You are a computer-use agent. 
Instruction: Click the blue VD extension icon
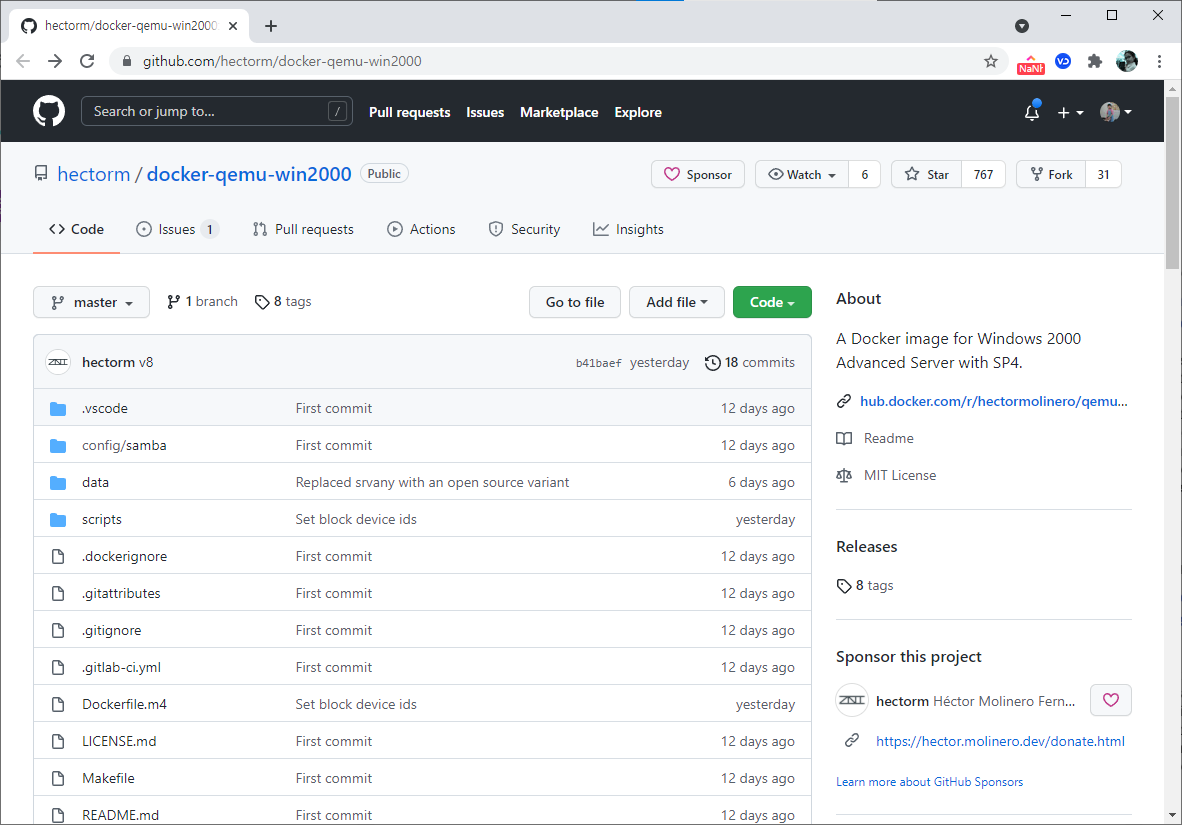1063,61
